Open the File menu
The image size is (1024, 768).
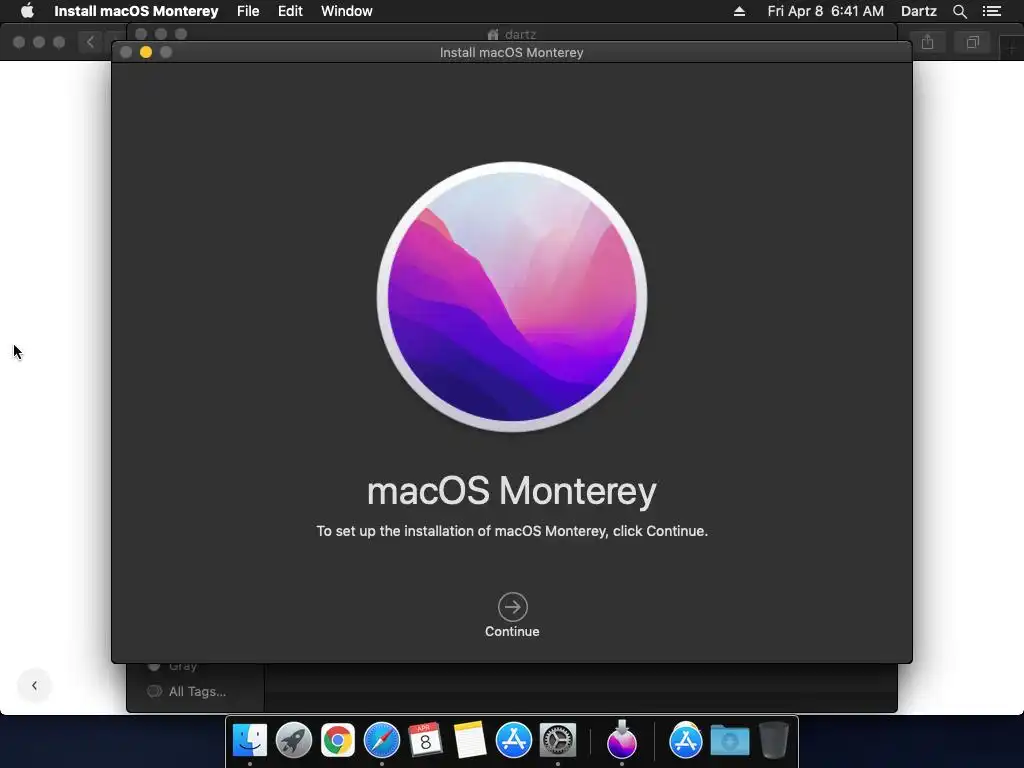248,11
